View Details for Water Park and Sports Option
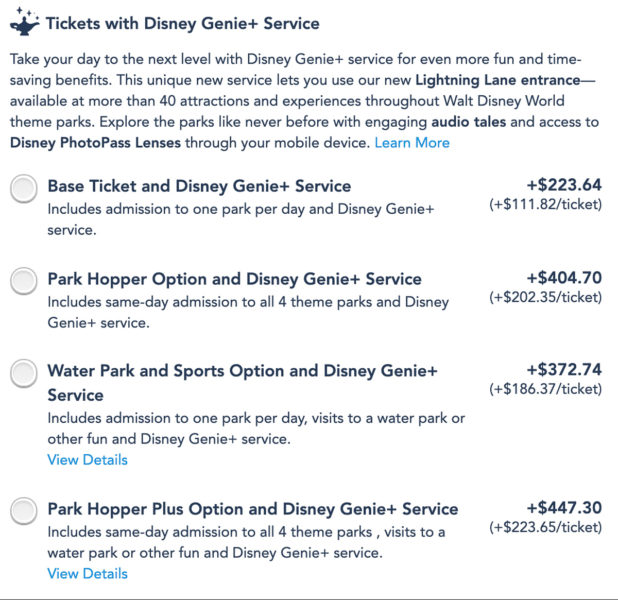Viewport: 618px width, 600px height. coord(87,460)
